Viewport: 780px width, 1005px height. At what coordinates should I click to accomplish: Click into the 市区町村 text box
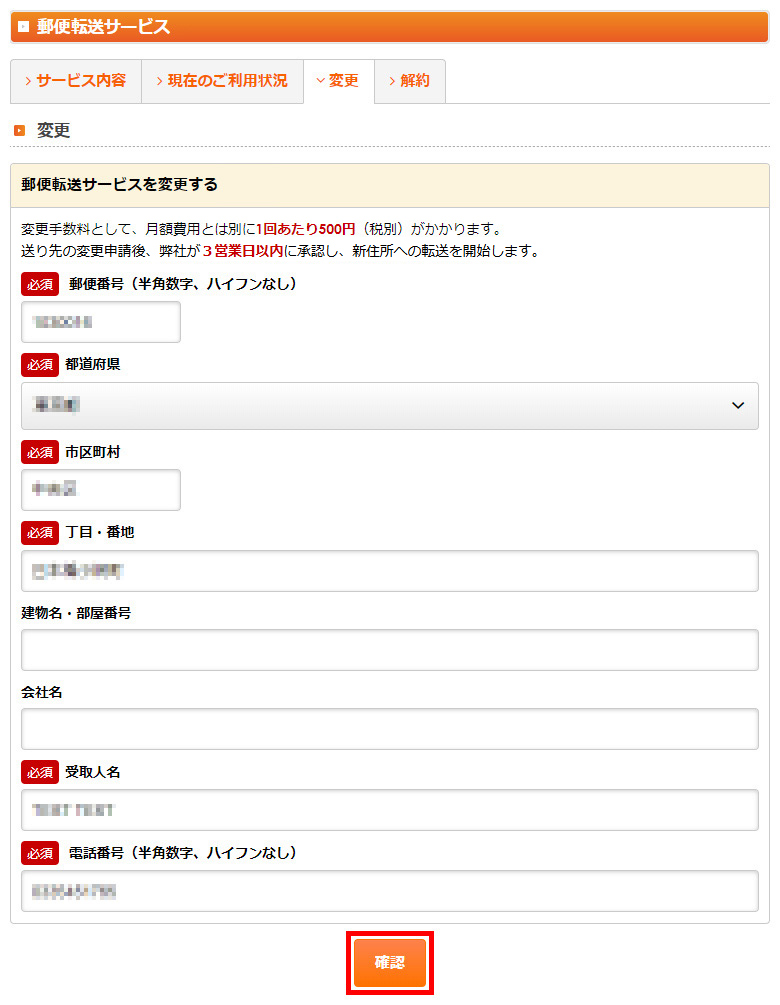pyautogui.click(x=101, y=490)
